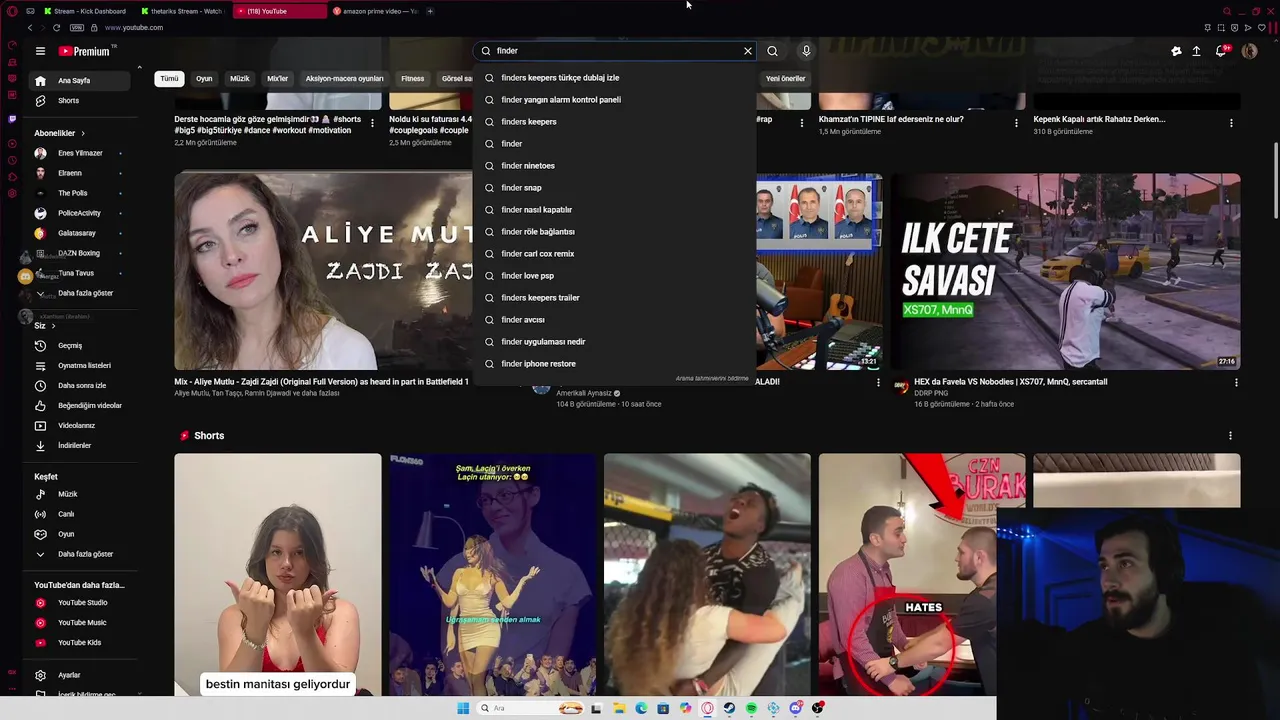Click in the search input field

point(615,51)
